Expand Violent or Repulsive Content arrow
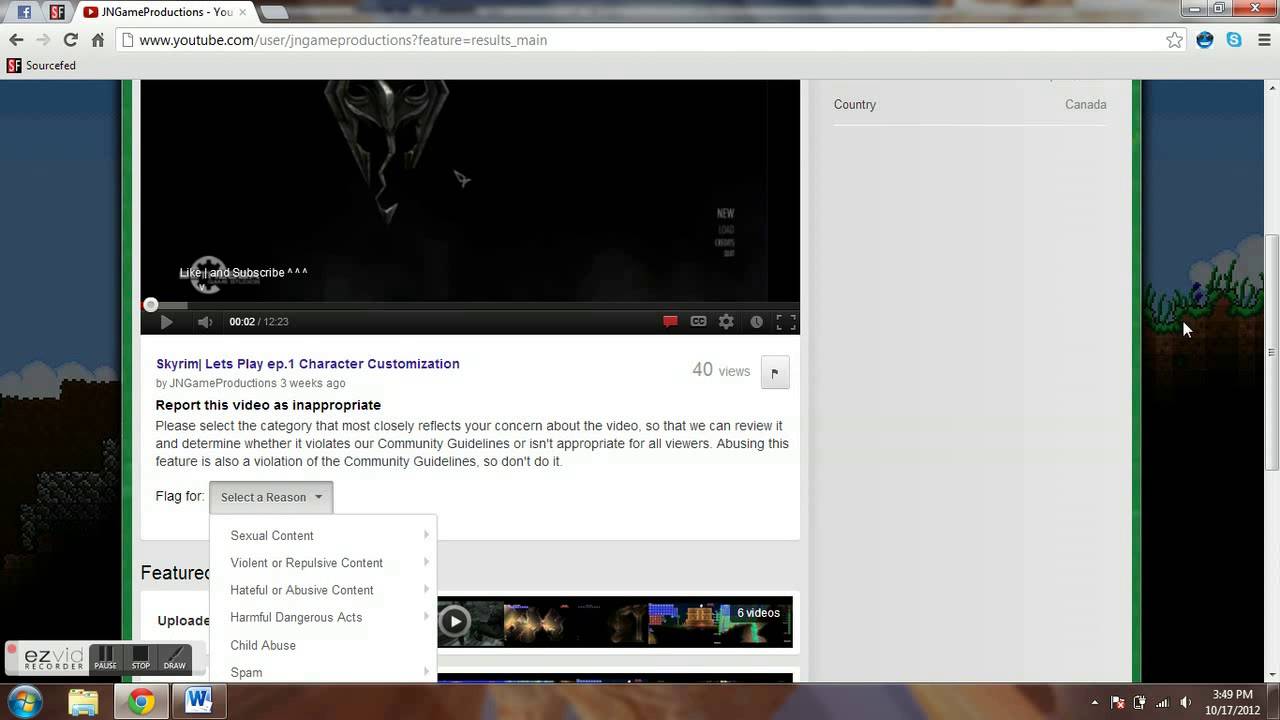 pos(426,562)
